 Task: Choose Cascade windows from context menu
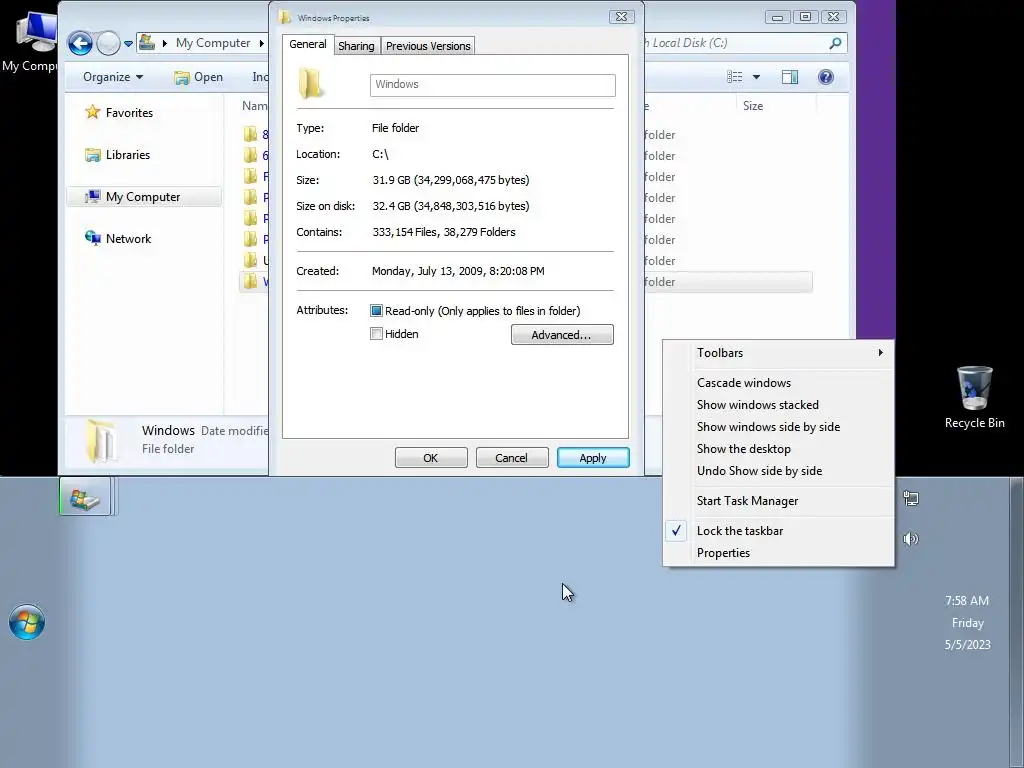click(778, 383)
